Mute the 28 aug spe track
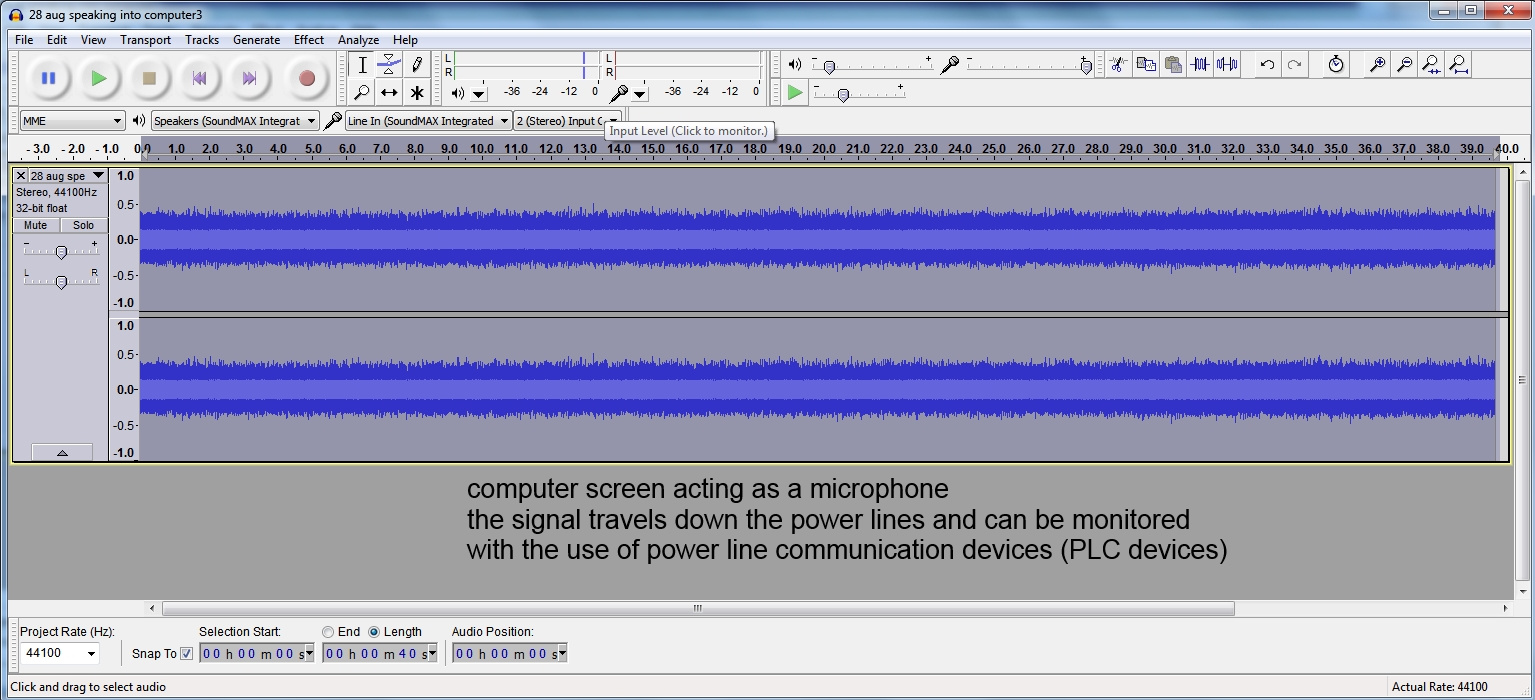 click(x=36, y=225)
